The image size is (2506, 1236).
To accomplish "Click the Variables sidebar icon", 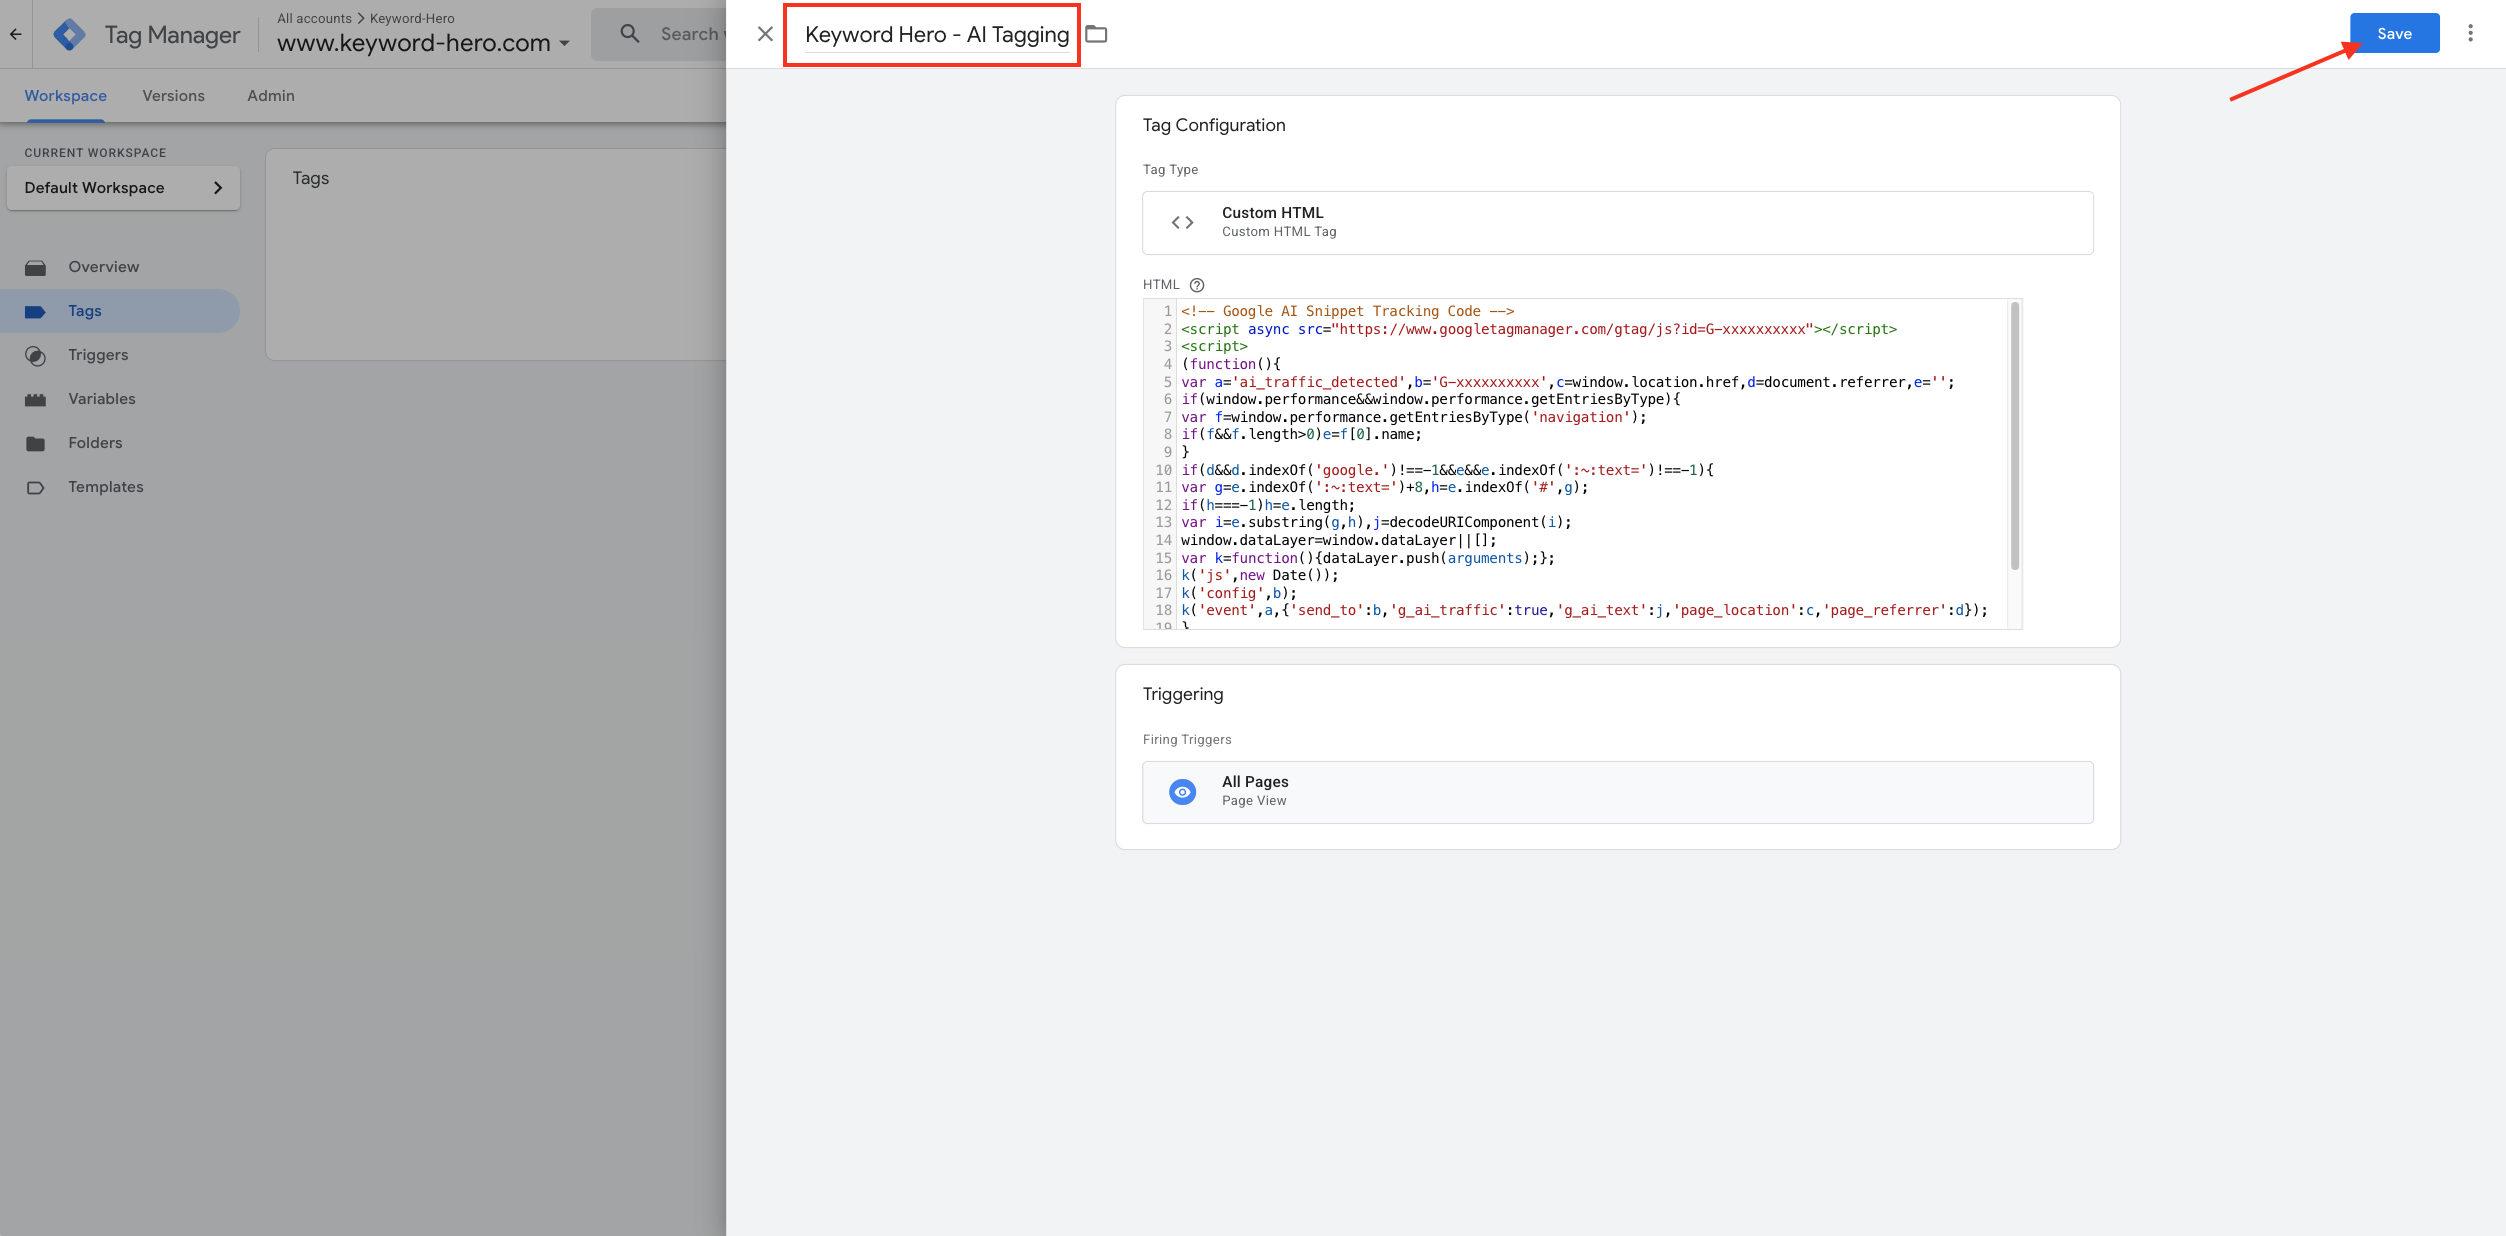I will (36, 399).
